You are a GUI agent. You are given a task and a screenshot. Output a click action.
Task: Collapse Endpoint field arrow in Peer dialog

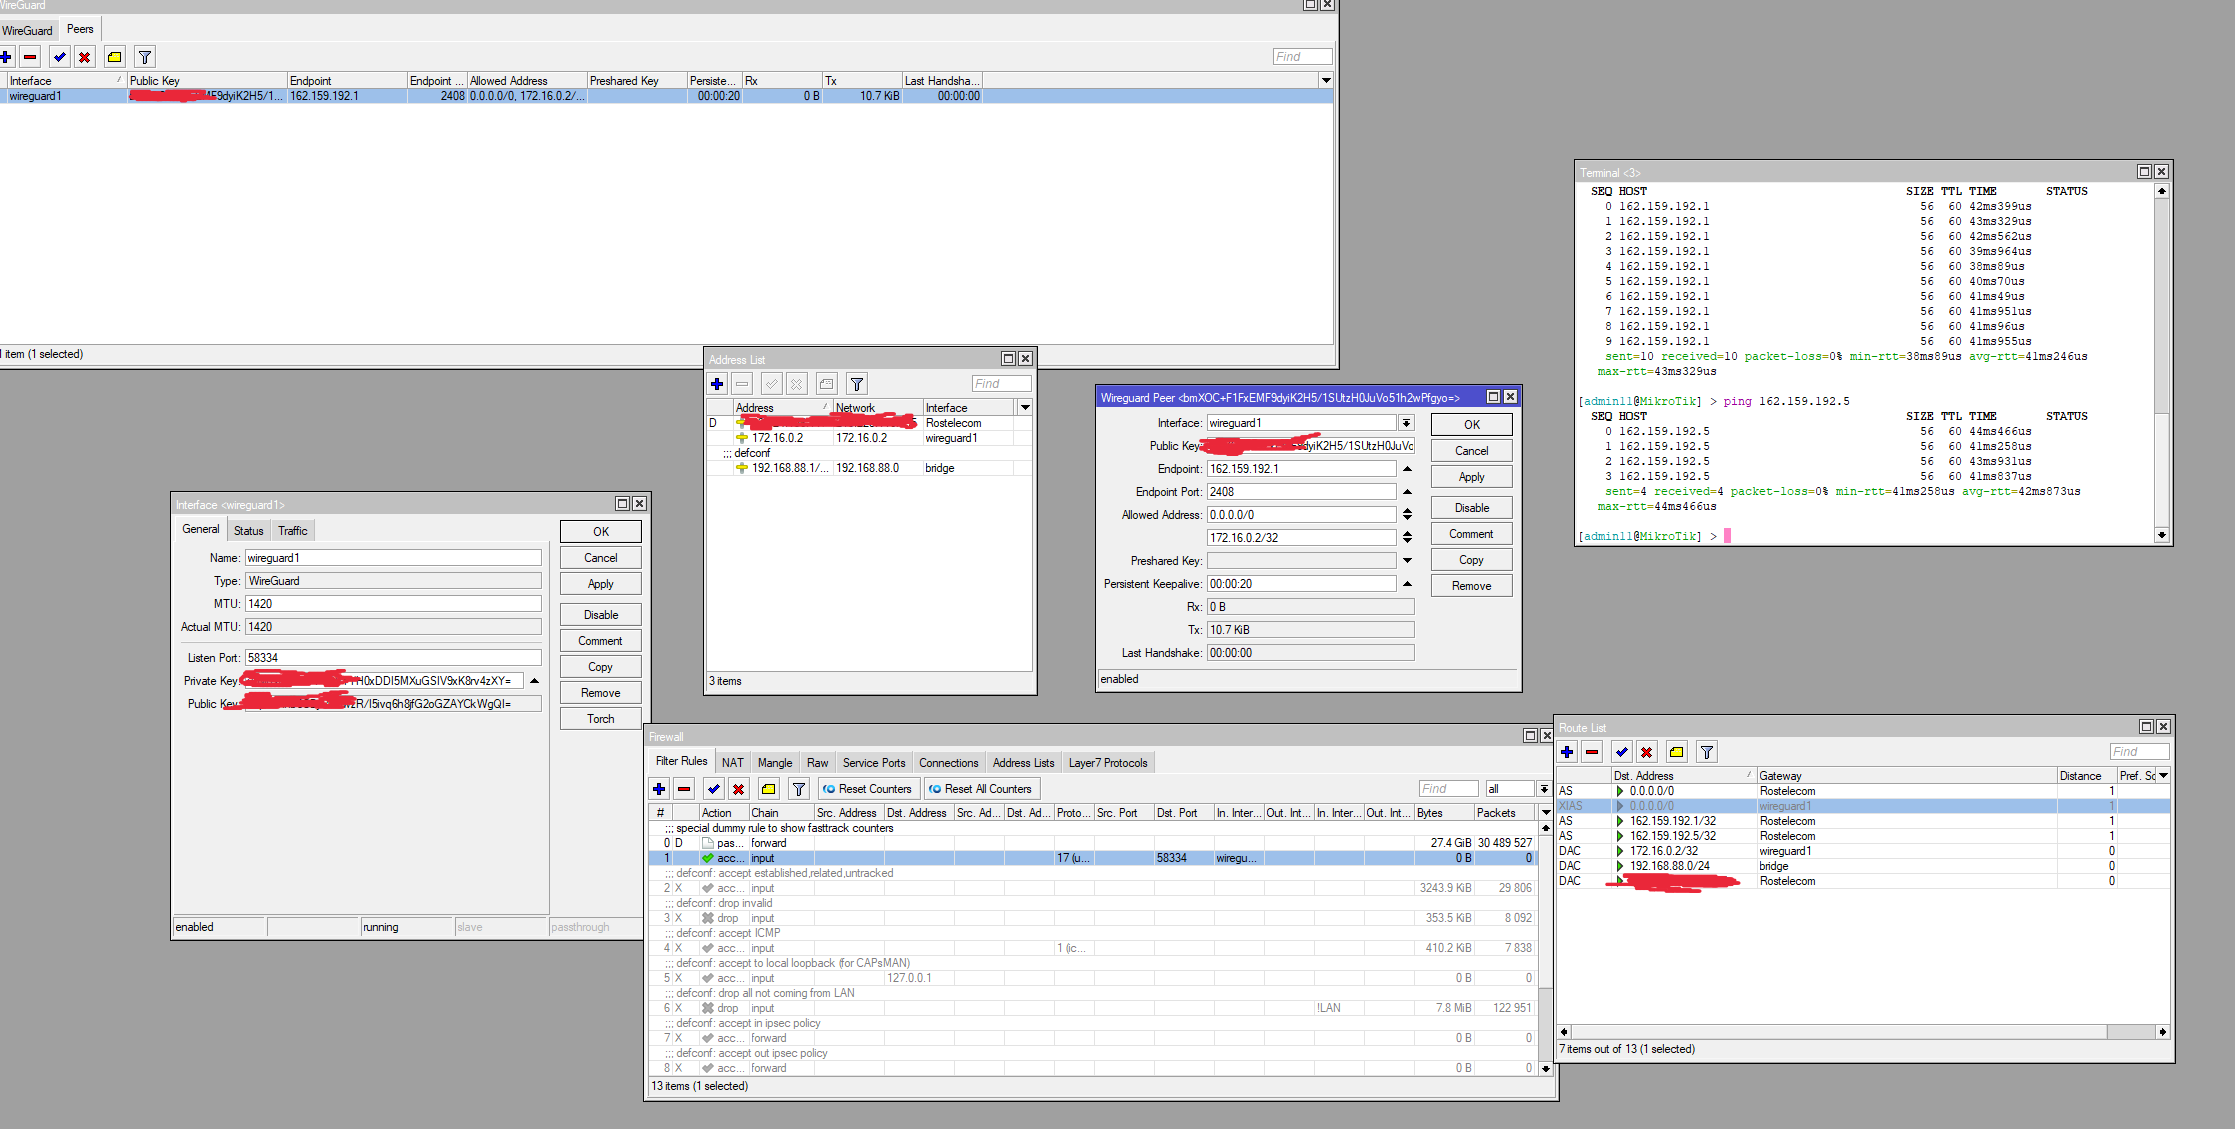coord(1407,469)
